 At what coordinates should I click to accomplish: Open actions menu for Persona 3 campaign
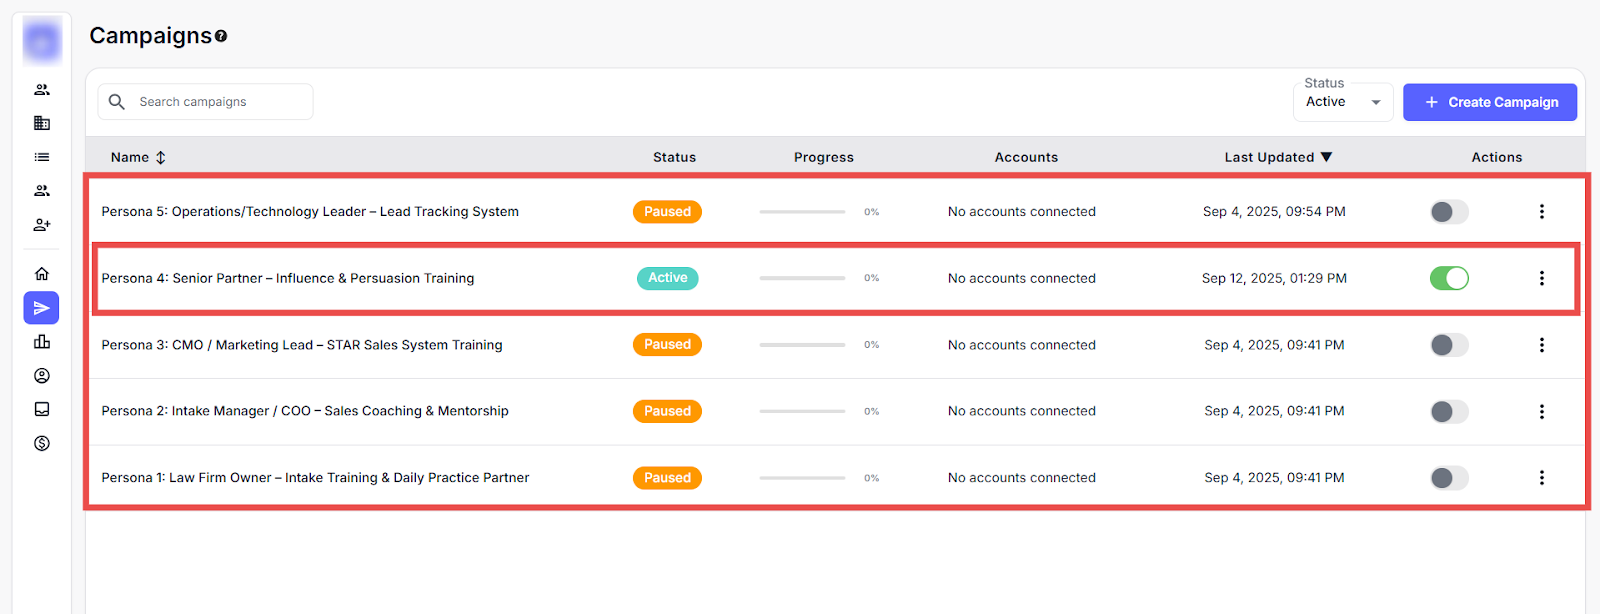(x=1541, y=345)
